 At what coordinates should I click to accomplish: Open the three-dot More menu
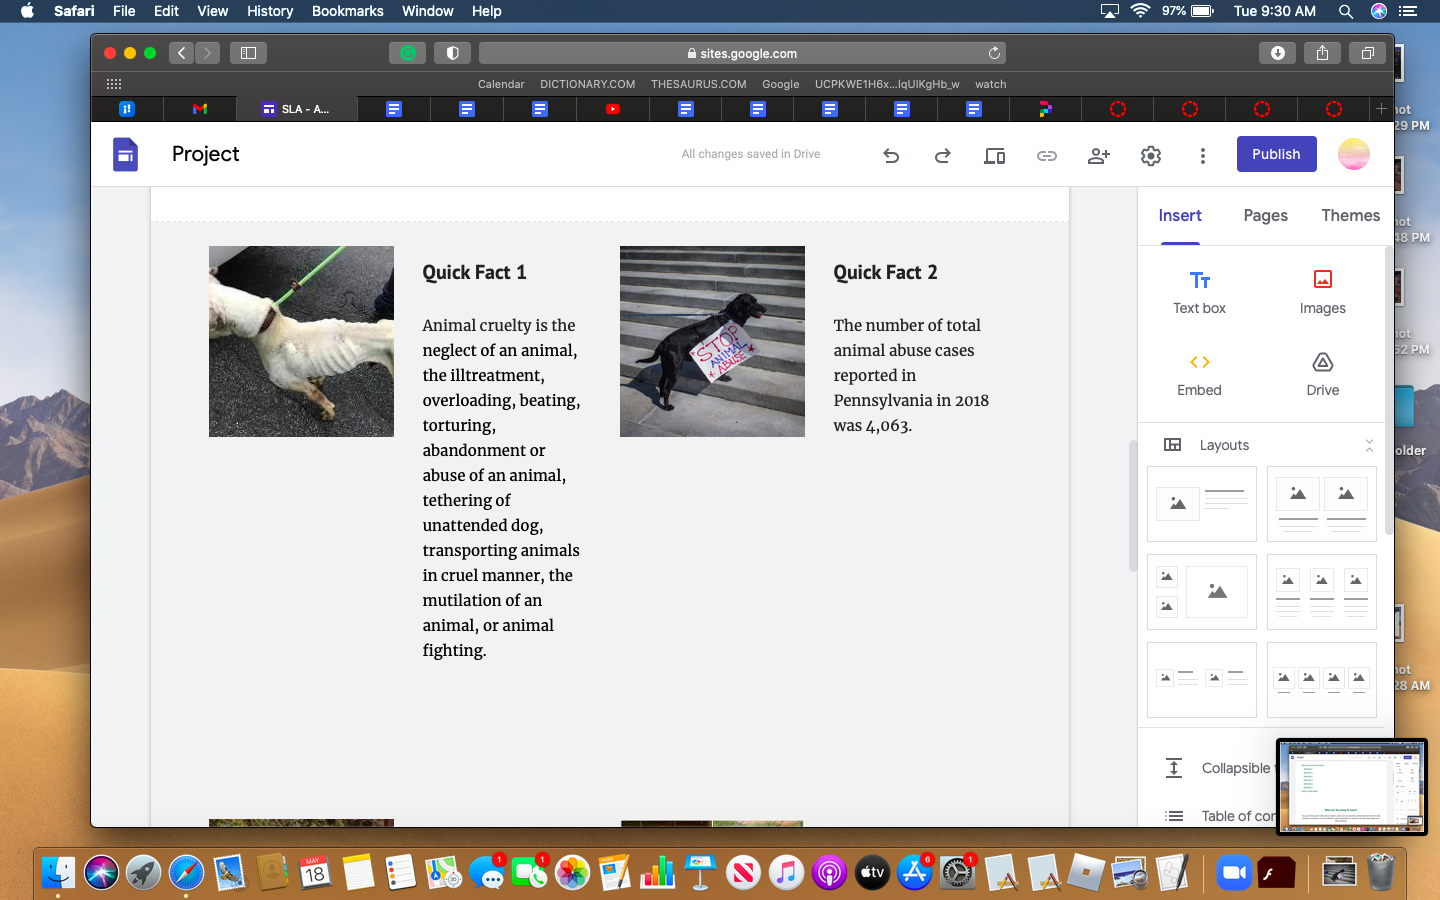click(x=1202, y=155)
